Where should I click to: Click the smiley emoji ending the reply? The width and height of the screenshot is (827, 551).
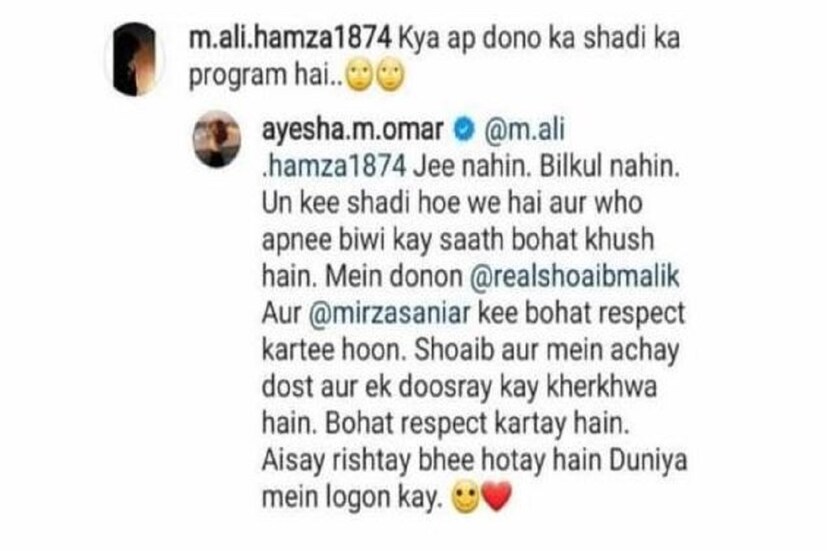(x=465, y=498)
